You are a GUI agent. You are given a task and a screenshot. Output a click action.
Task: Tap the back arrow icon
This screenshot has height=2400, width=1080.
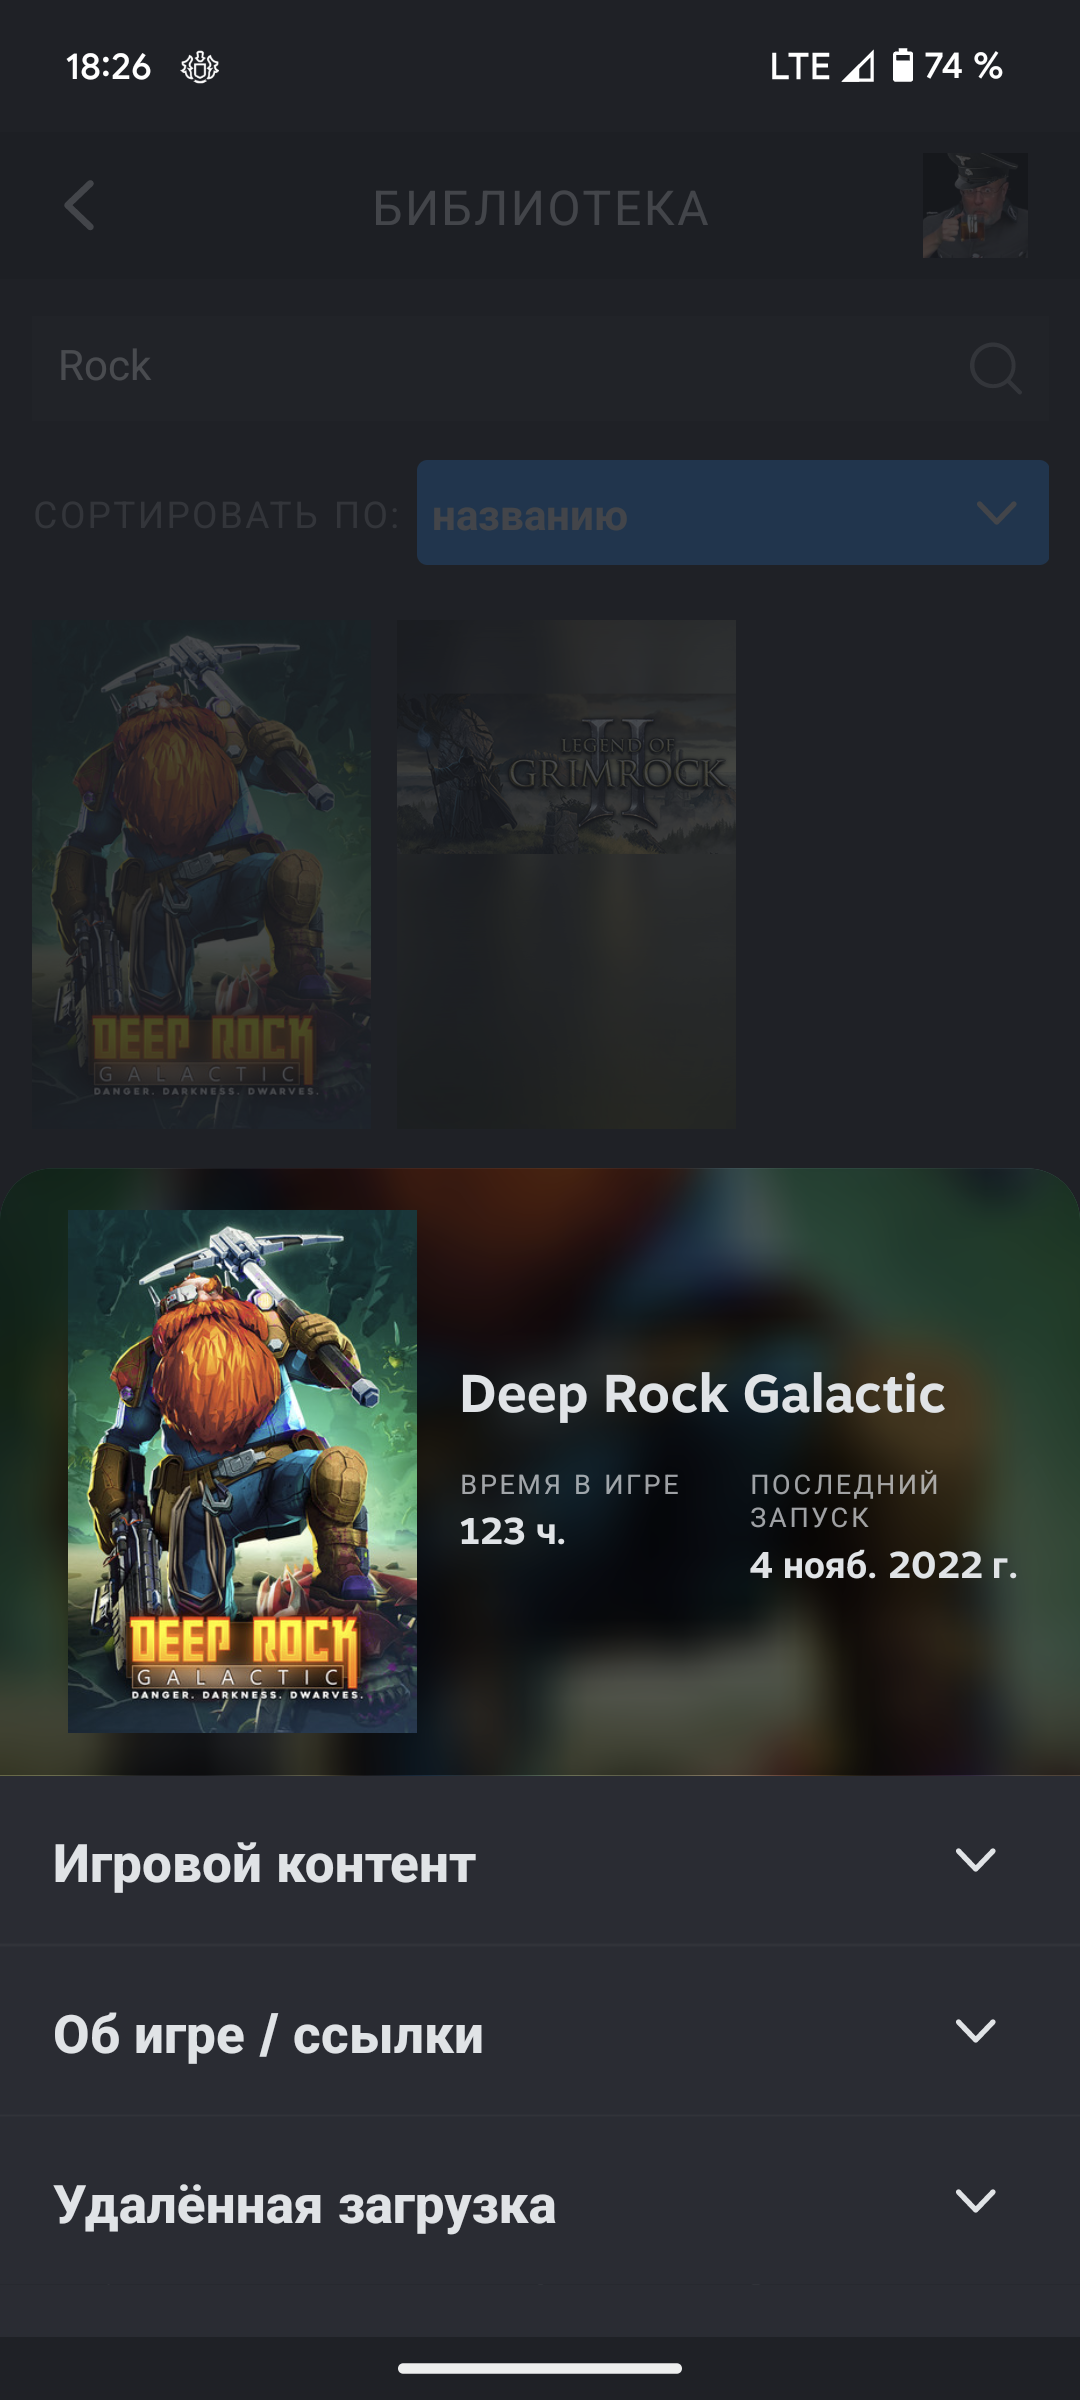click(x=79, y=206)
